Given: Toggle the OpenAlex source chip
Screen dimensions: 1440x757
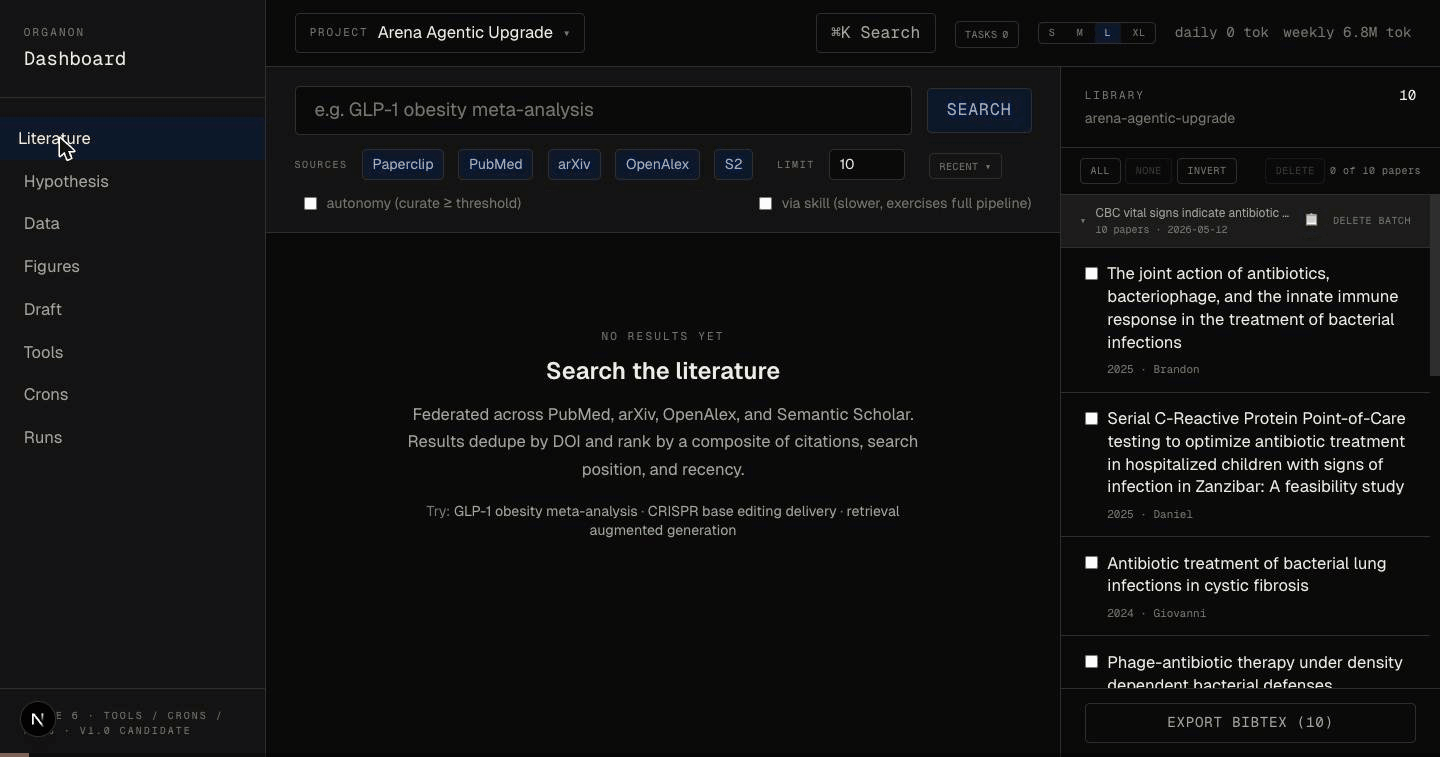Looking at the screenshot, I should click(657, 164).
